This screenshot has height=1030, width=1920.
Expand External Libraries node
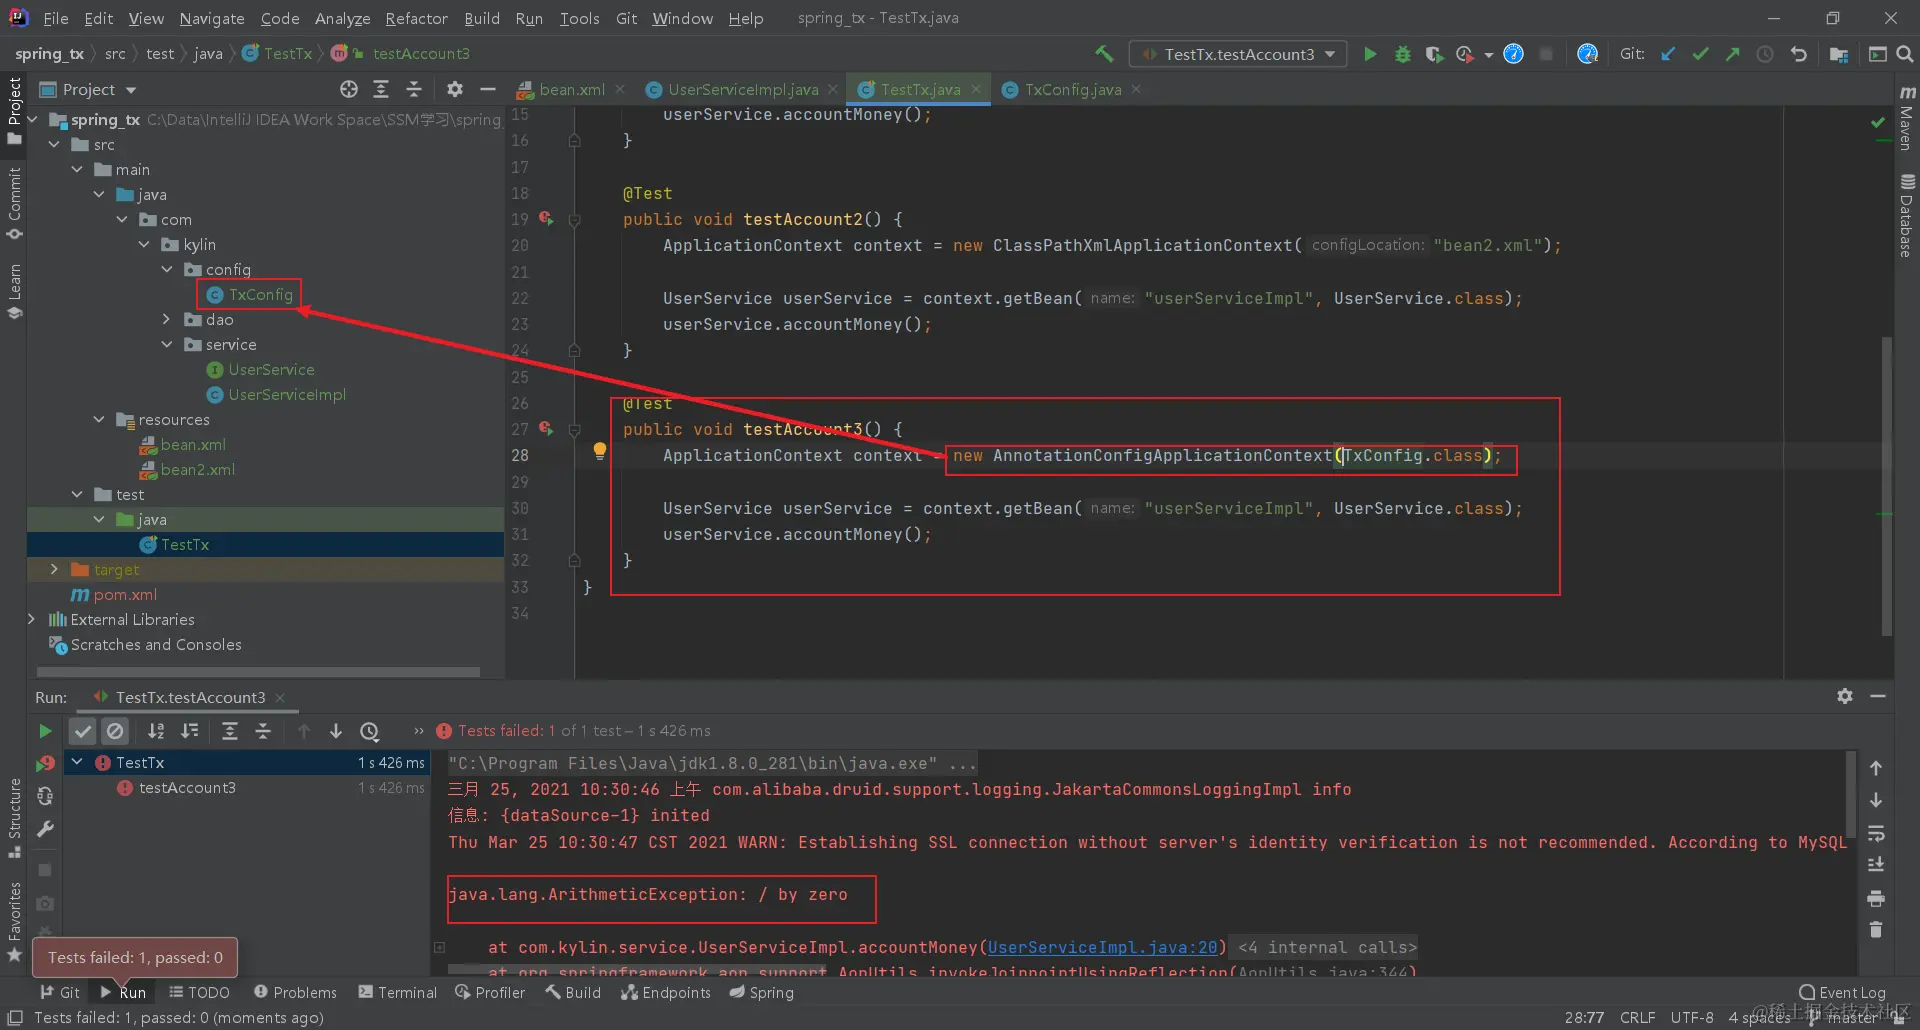coord(32,620)
